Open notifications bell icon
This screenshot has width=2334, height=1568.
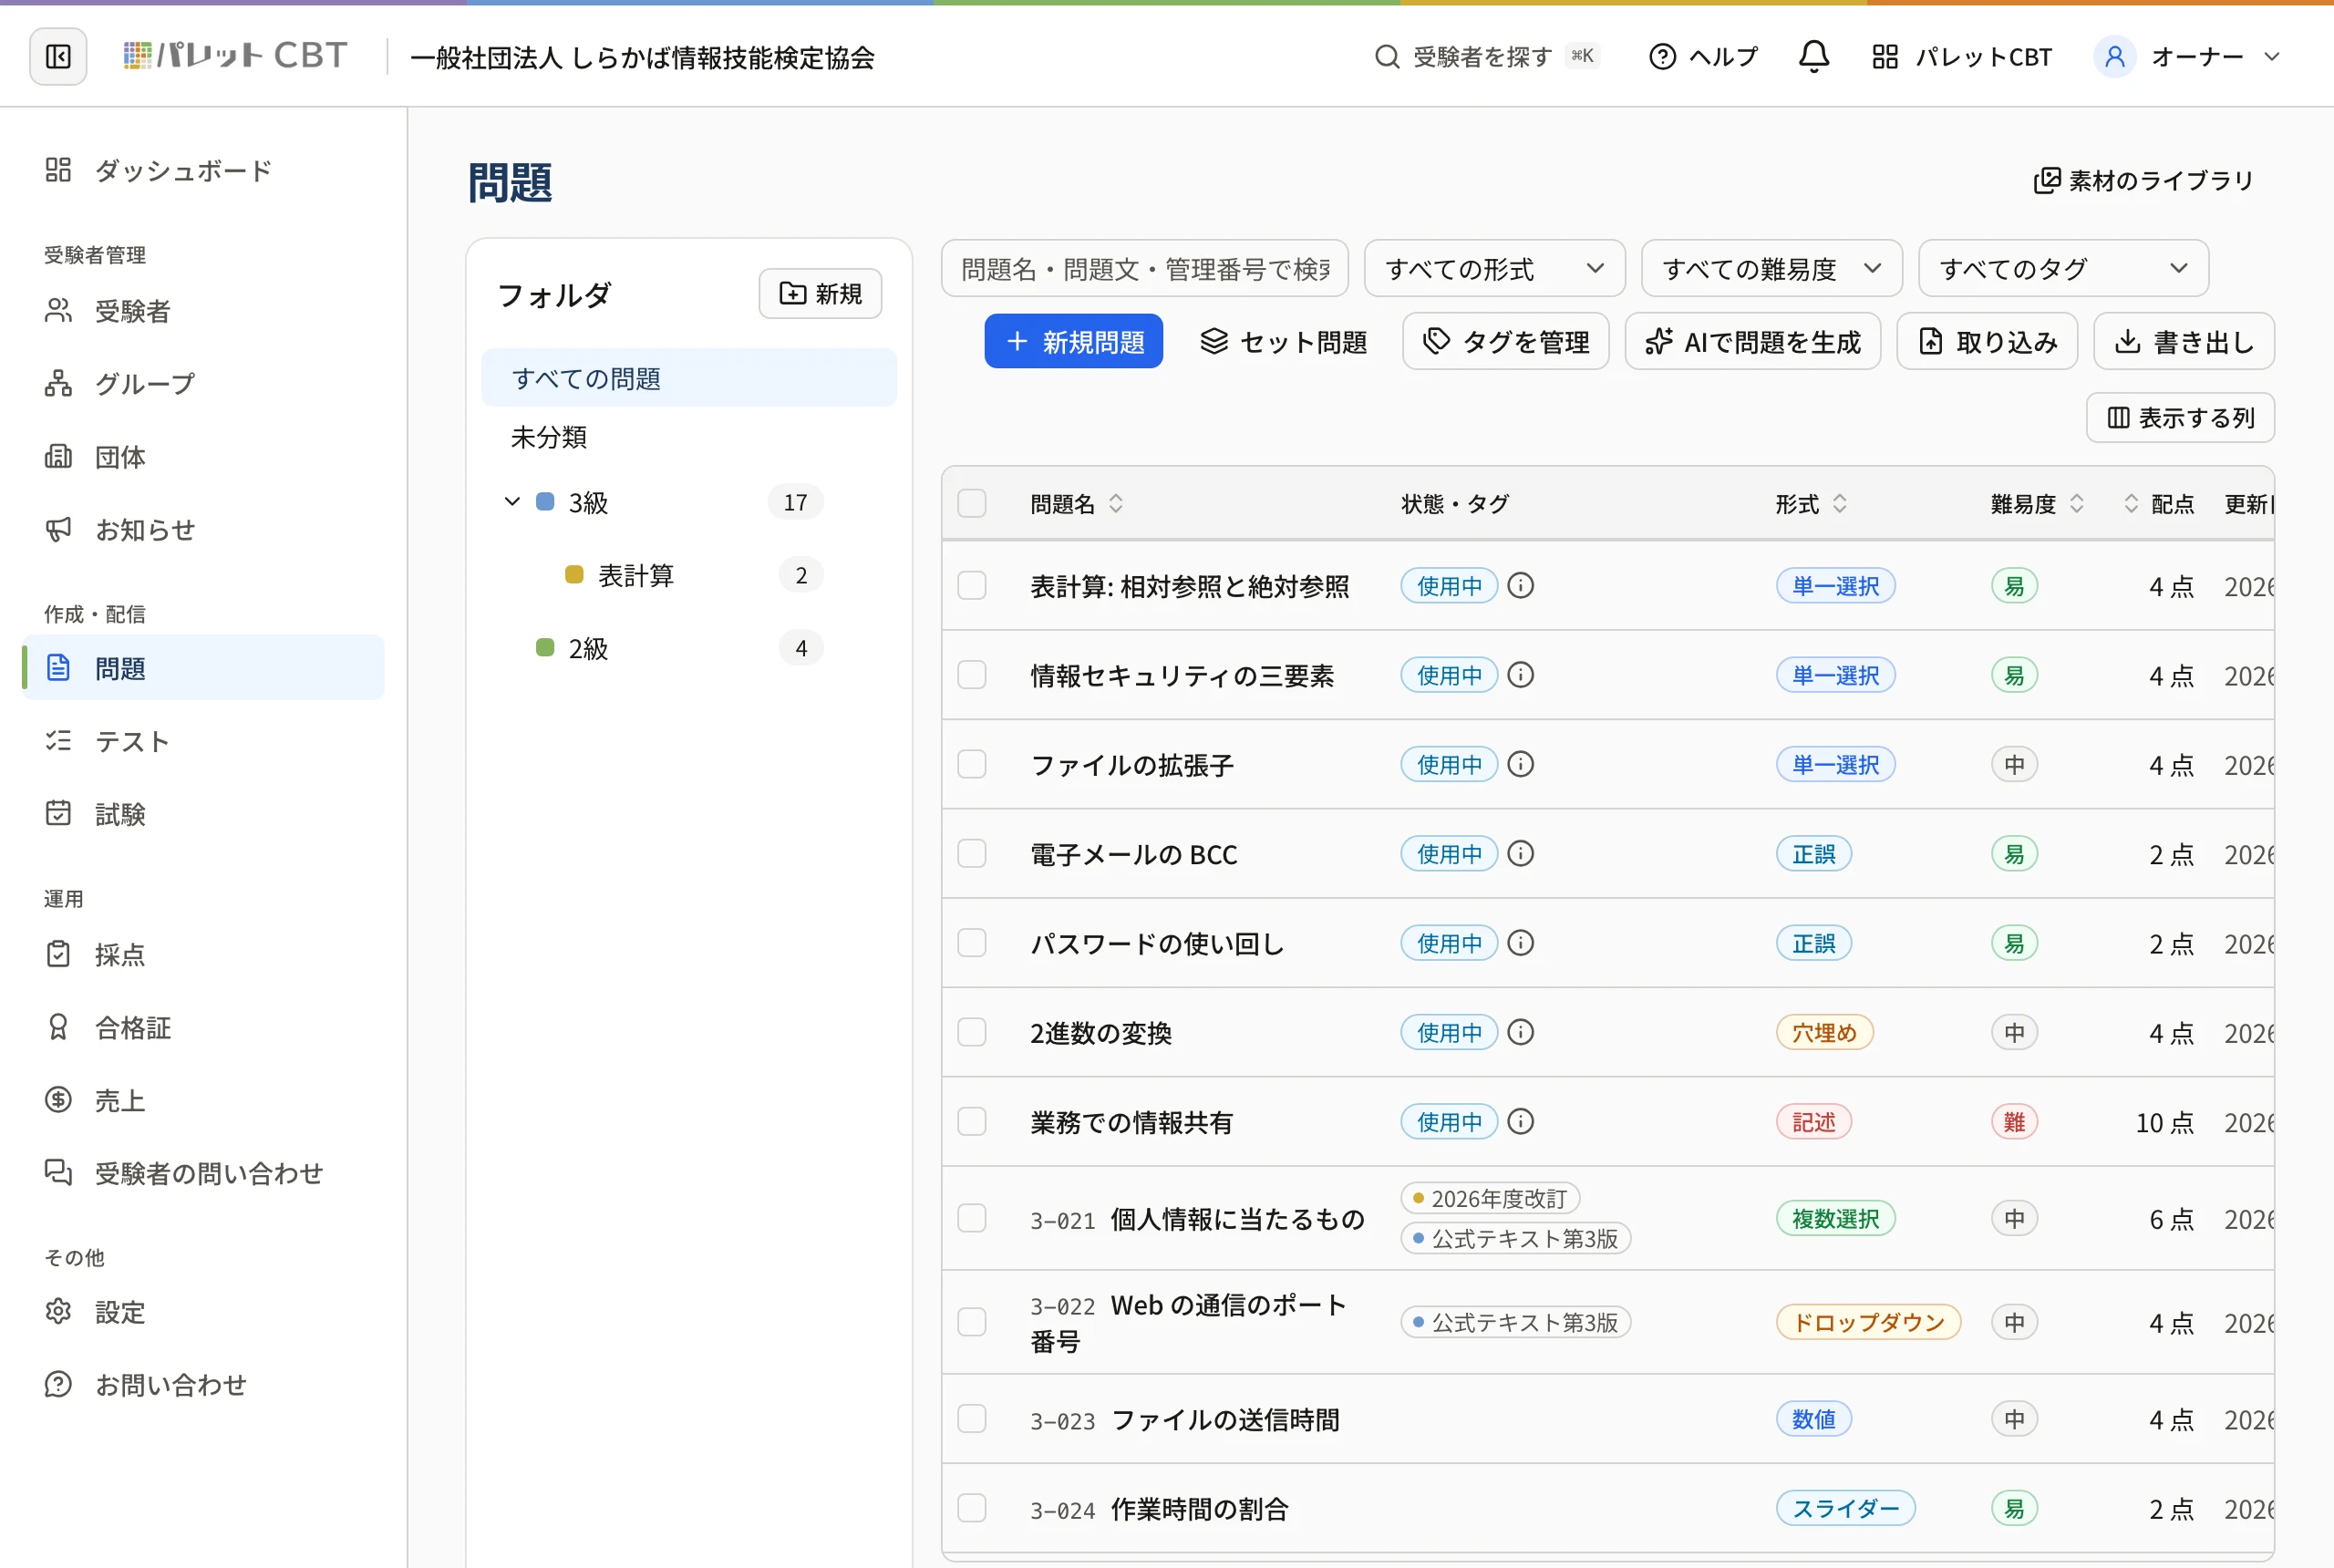click(x=1814, y=56)
